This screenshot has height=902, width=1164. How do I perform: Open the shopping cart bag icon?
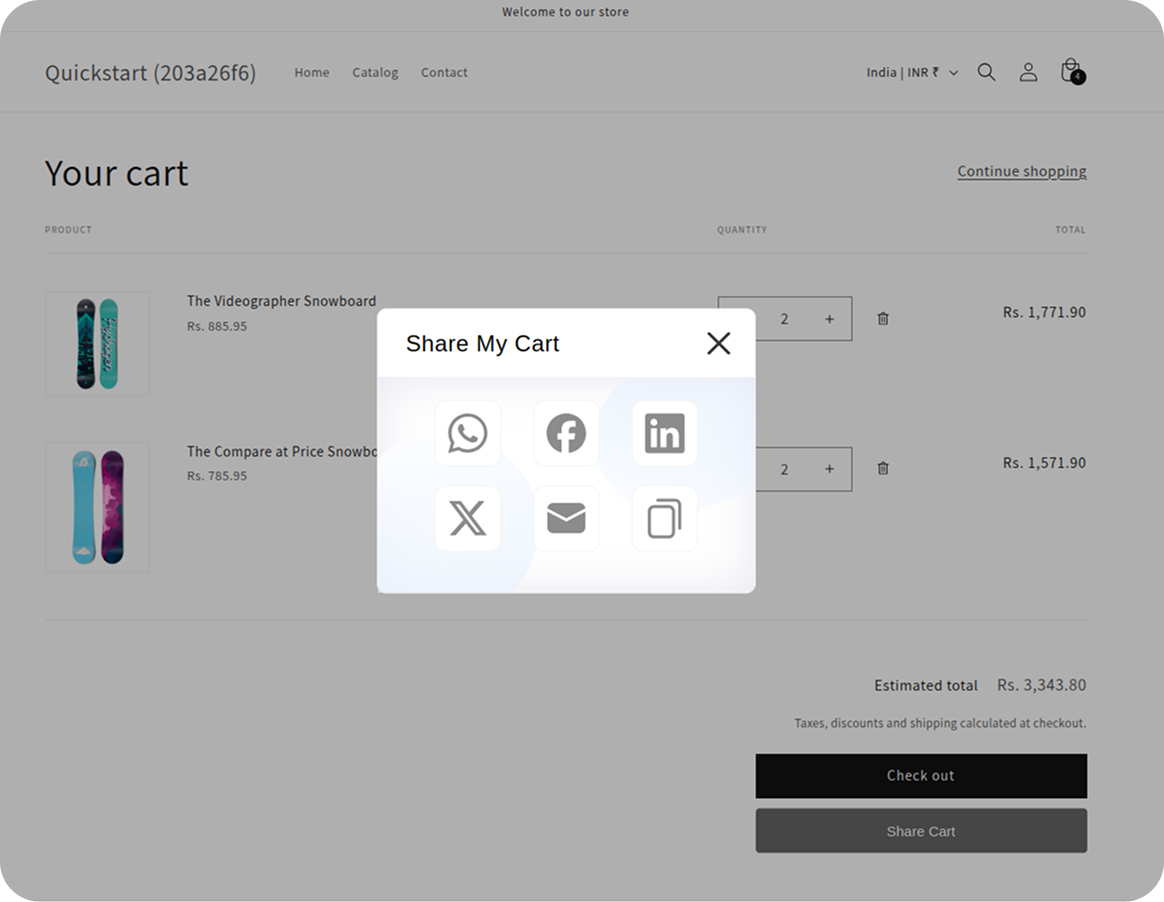click(x=1069, y=71)
